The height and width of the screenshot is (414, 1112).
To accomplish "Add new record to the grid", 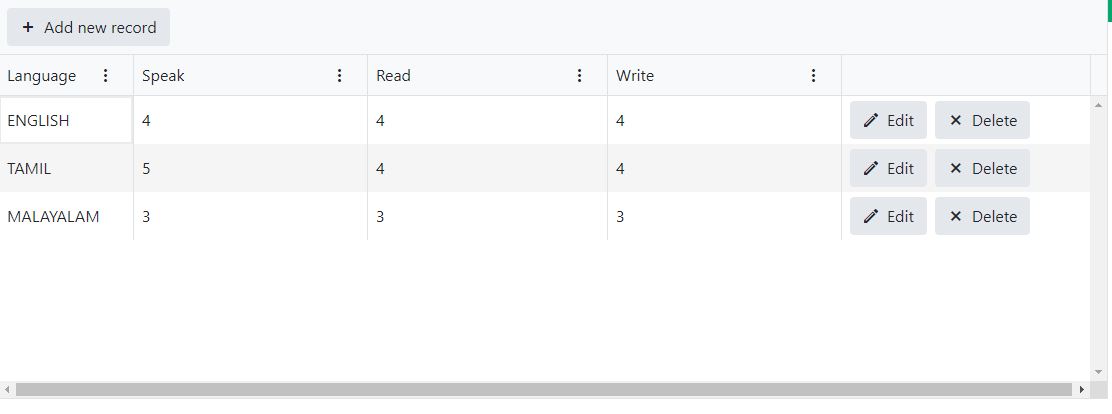I will [89, 28].
